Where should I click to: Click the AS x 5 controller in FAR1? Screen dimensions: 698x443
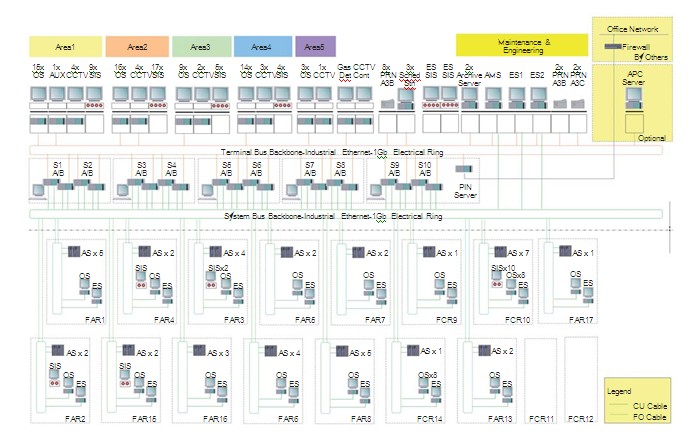[x=73, y=252]
